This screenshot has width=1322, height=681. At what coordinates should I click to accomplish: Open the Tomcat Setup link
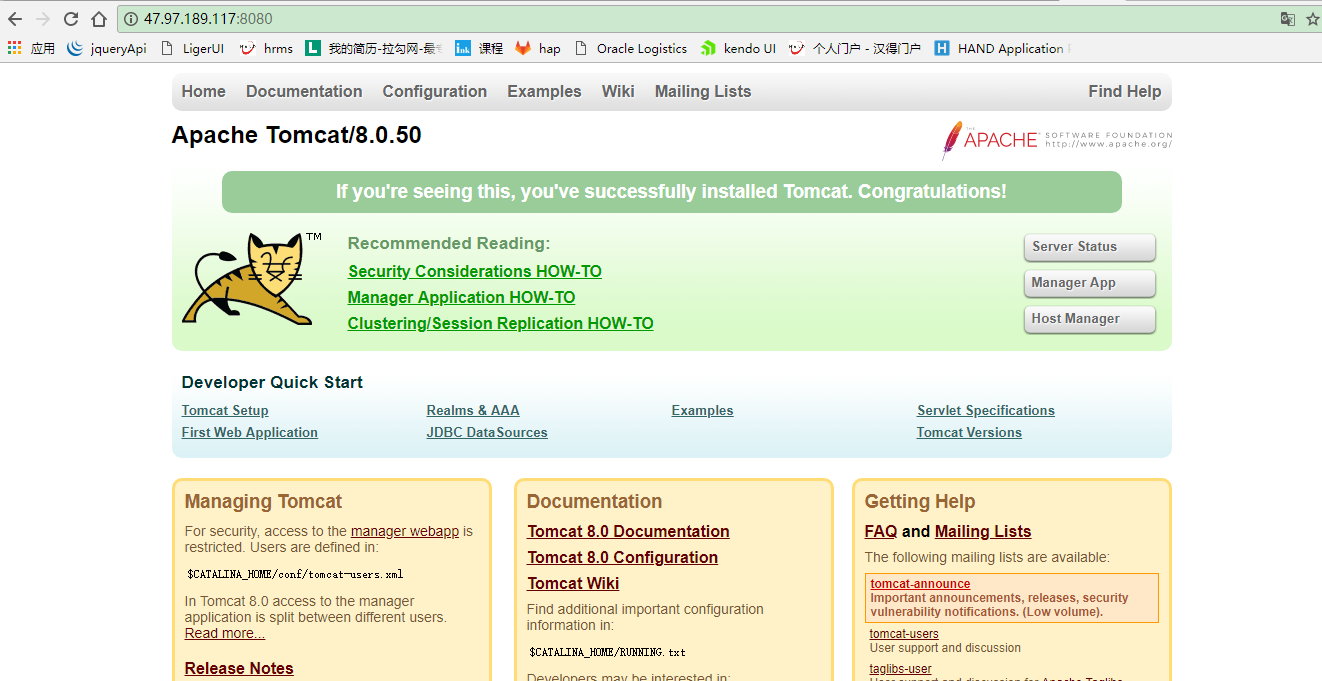[225, 410]
